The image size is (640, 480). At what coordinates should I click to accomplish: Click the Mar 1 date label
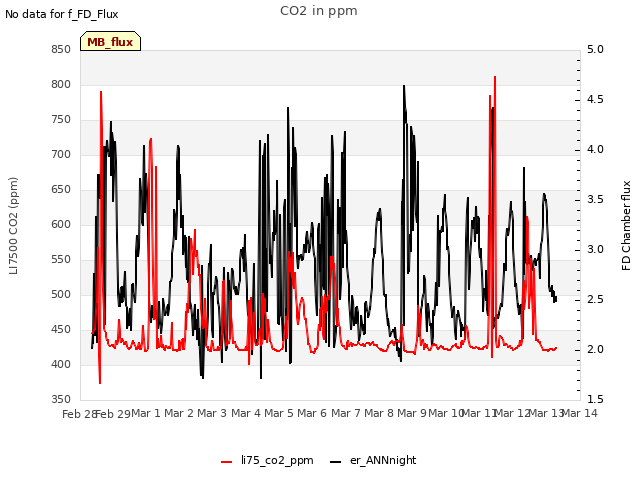click(146, 413)
